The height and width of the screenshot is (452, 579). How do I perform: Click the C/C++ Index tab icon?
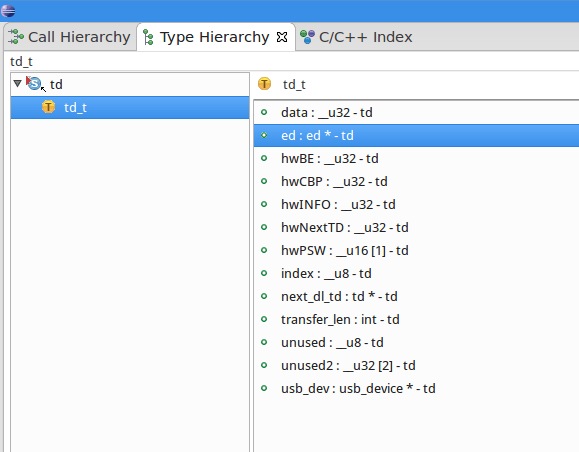tap(307, 37)
